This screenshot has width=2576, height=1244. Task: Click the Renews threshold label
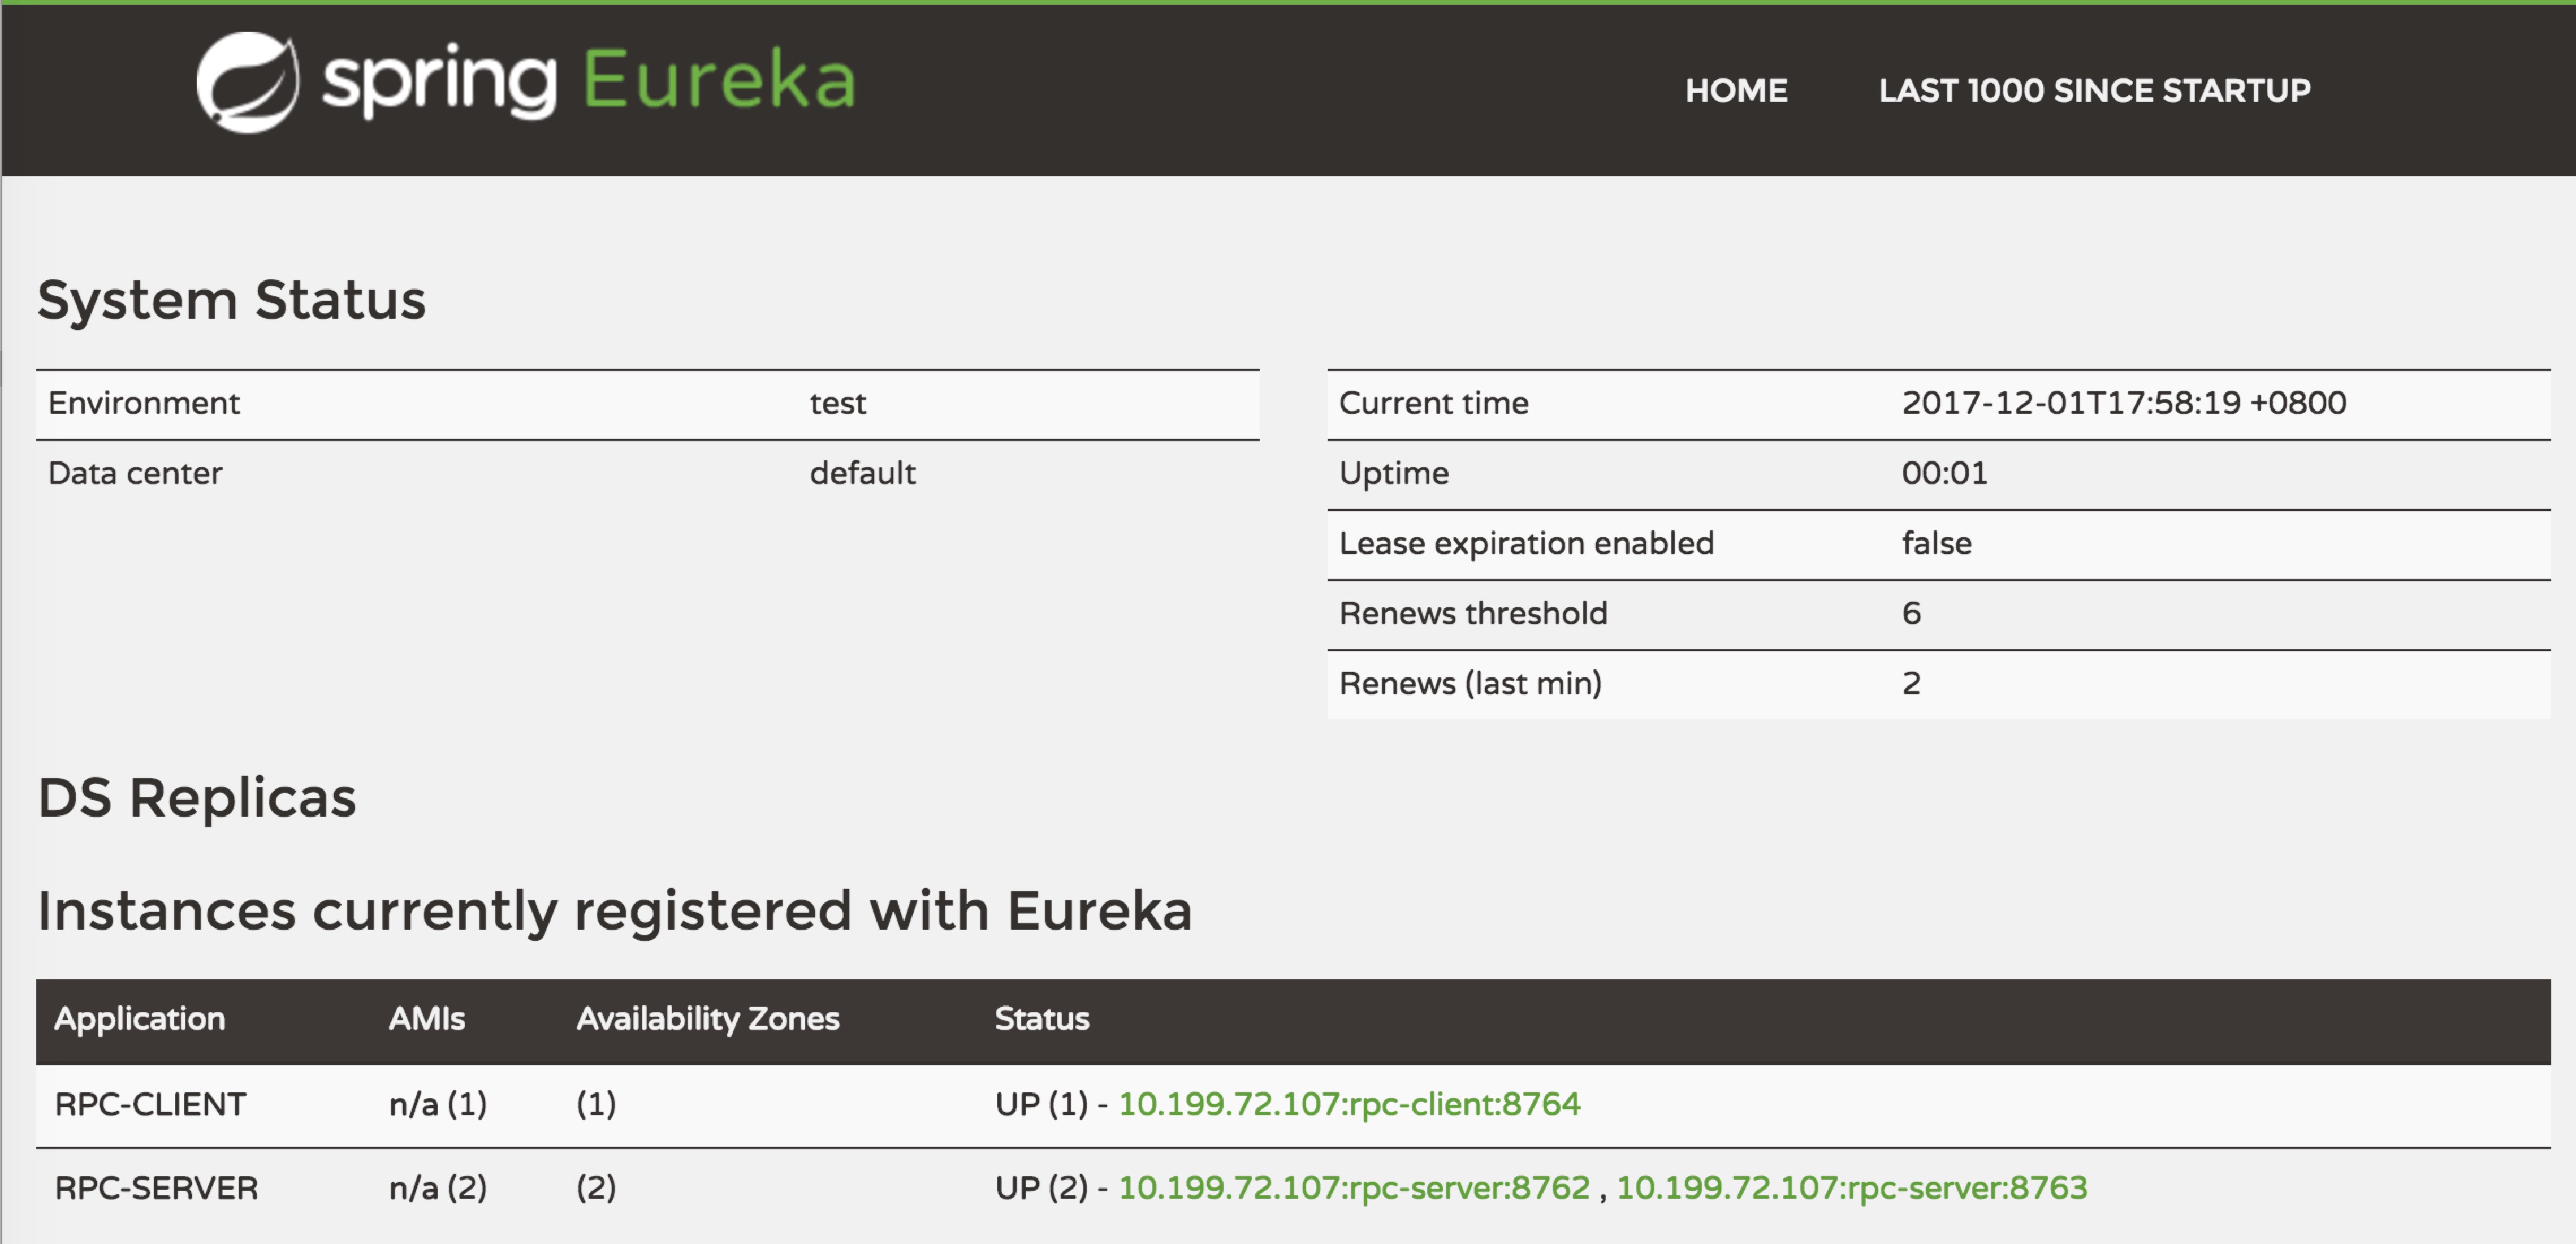[x=1473, y=613]
